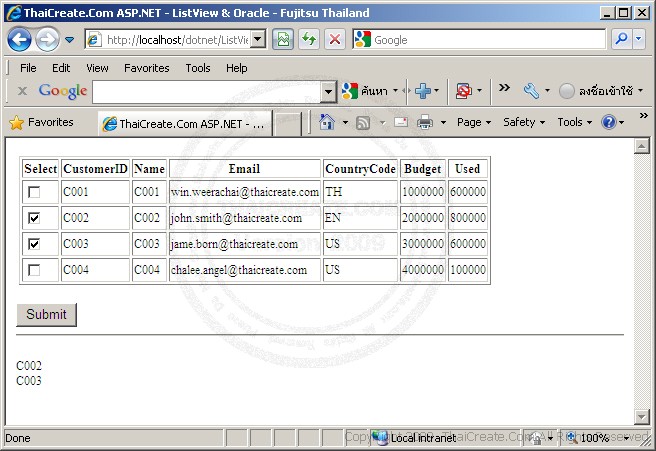
Task: Expand the address bar URL dropdown
Action: pyautogui.click(x=257, y=40)
